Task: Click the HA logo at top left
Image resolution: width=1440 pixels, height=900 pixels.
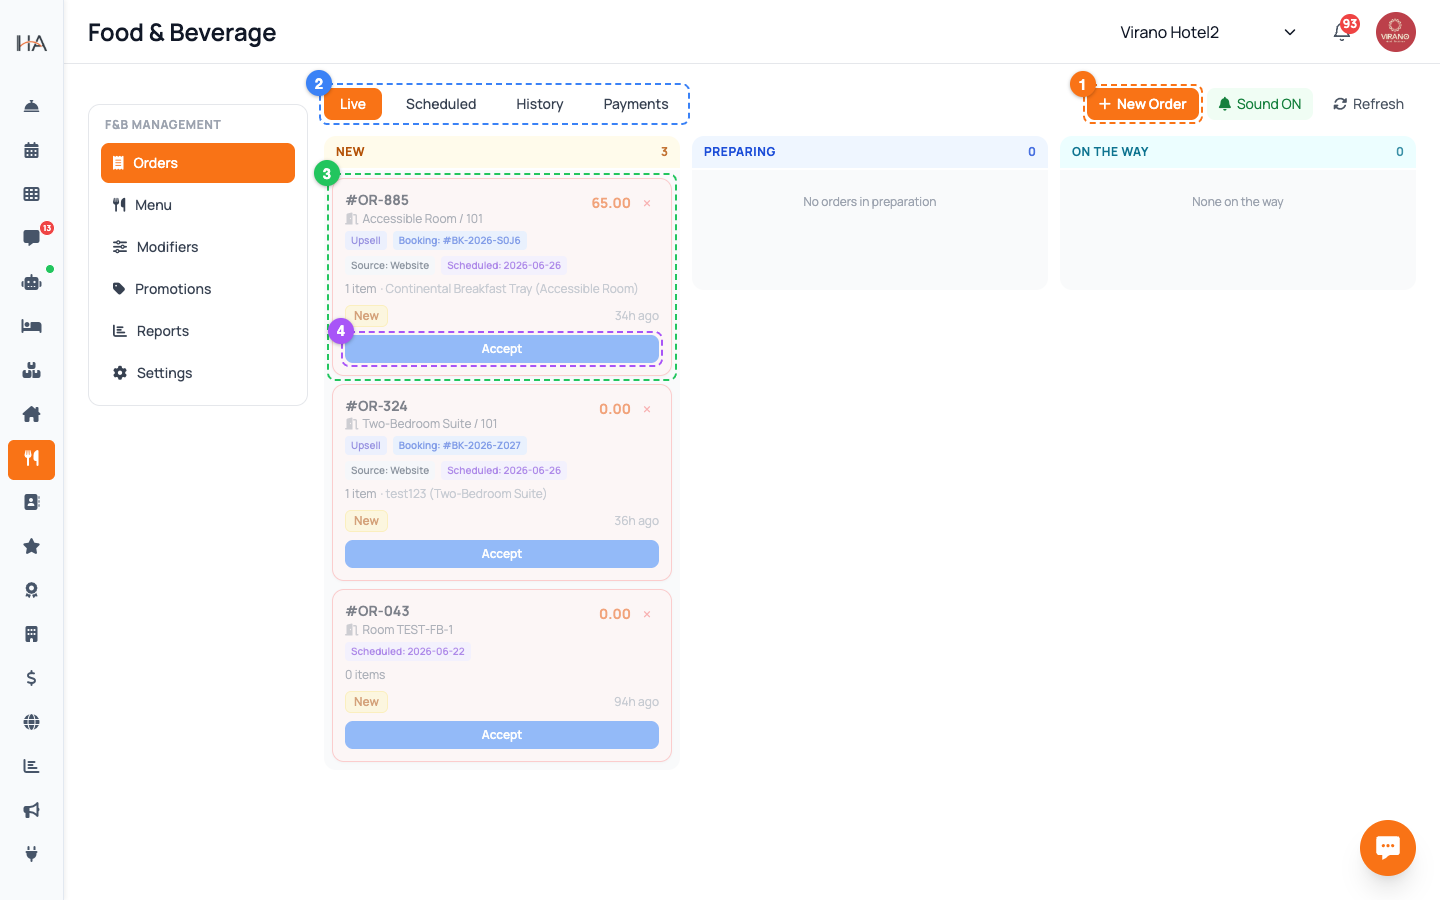Action: [31, 42]
